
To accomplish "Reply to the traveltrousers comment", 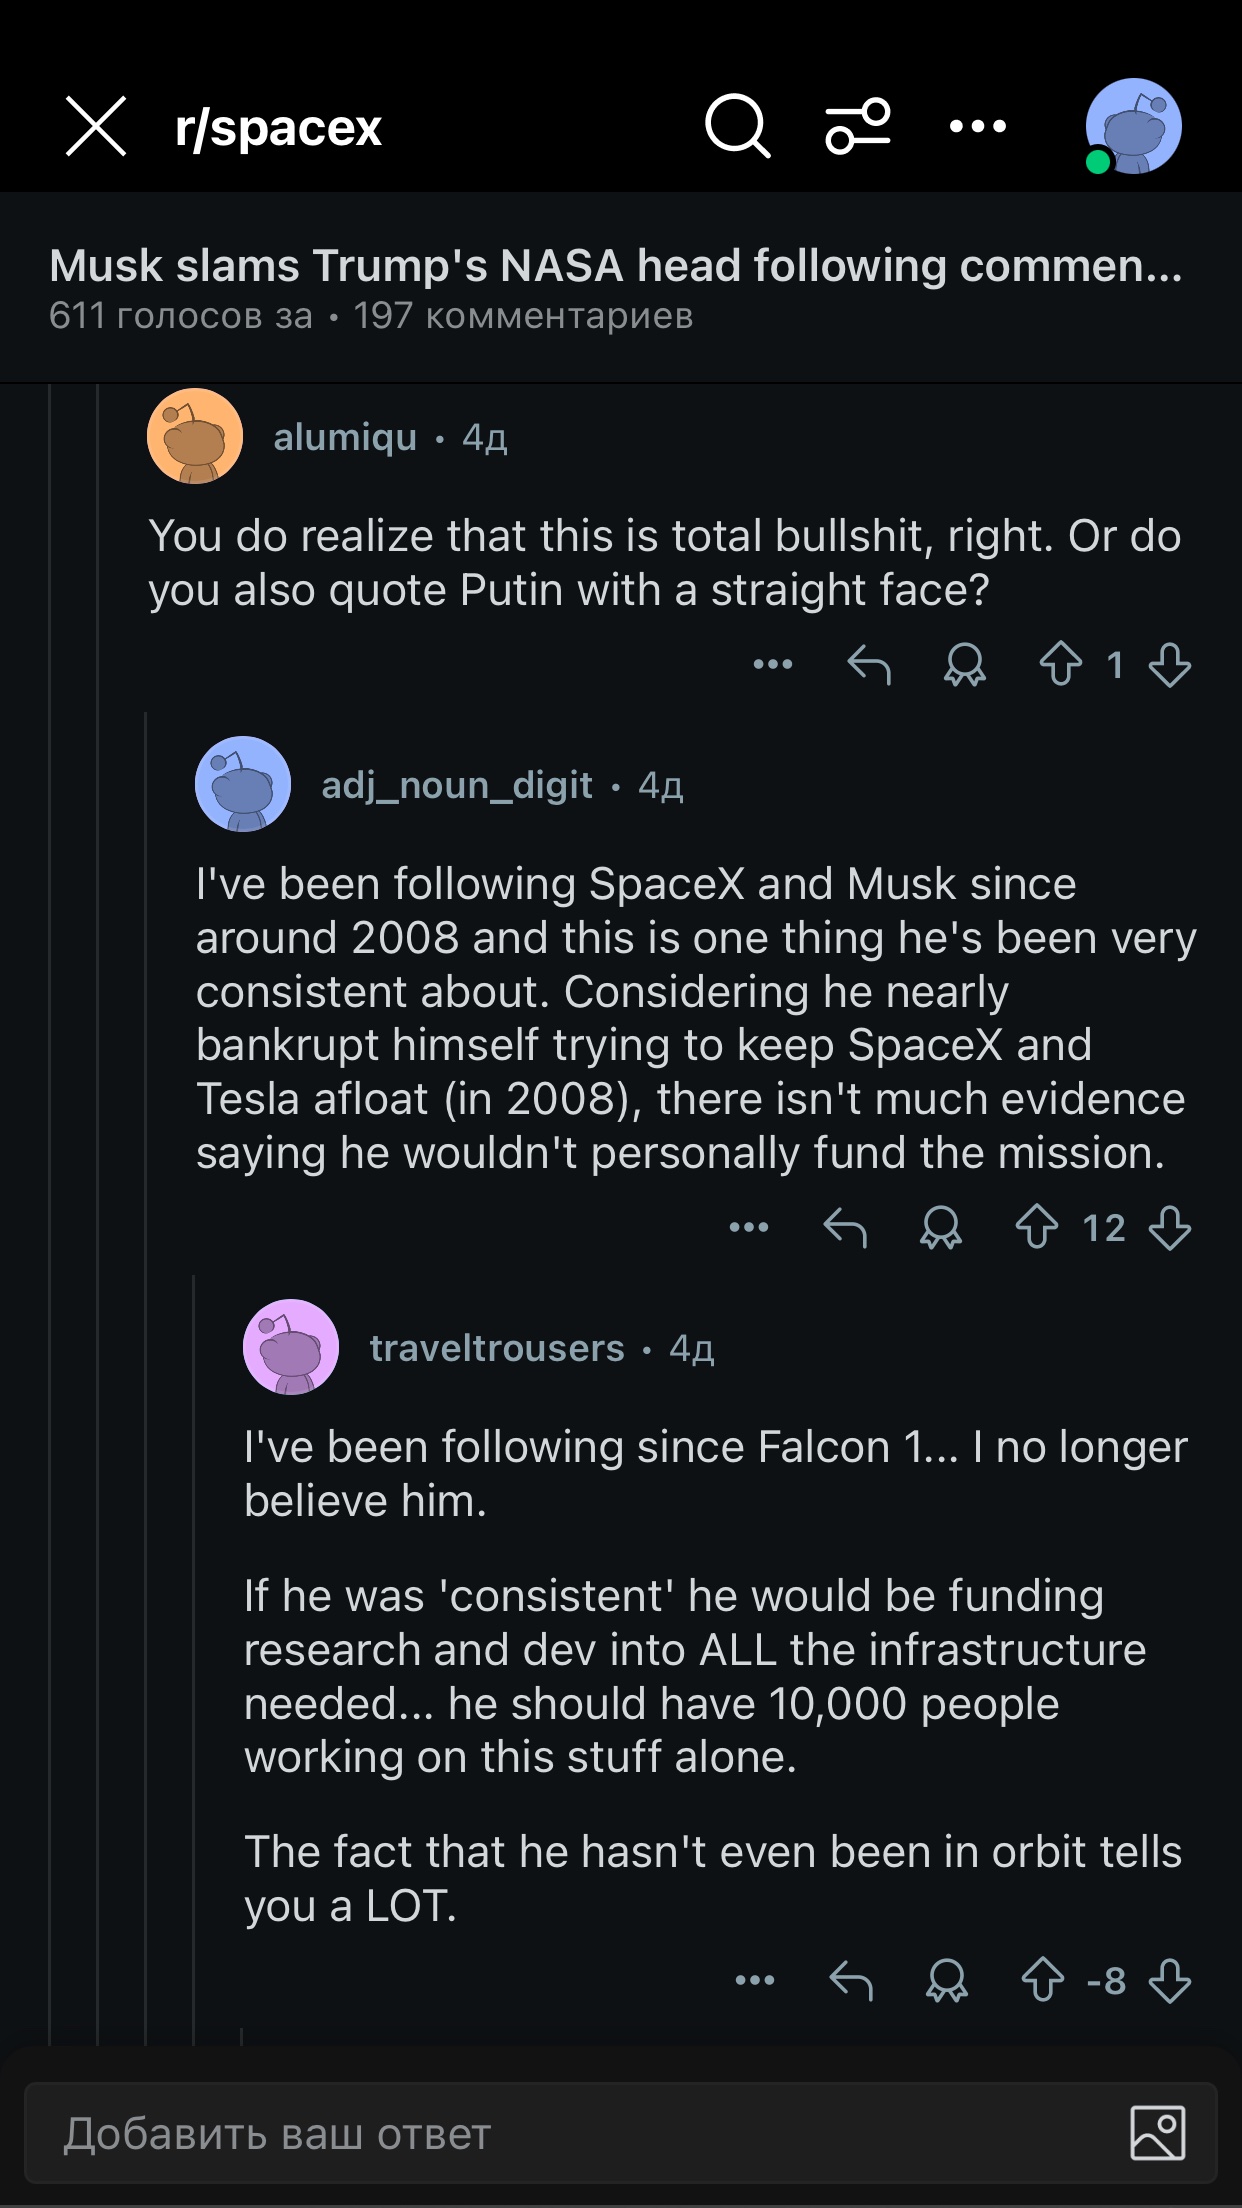I will click(851, 1981).
